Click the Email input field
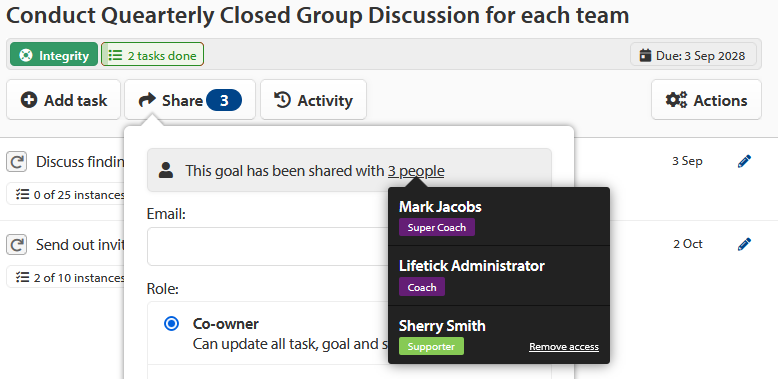 pyautogui.click(x=268, y=247)
